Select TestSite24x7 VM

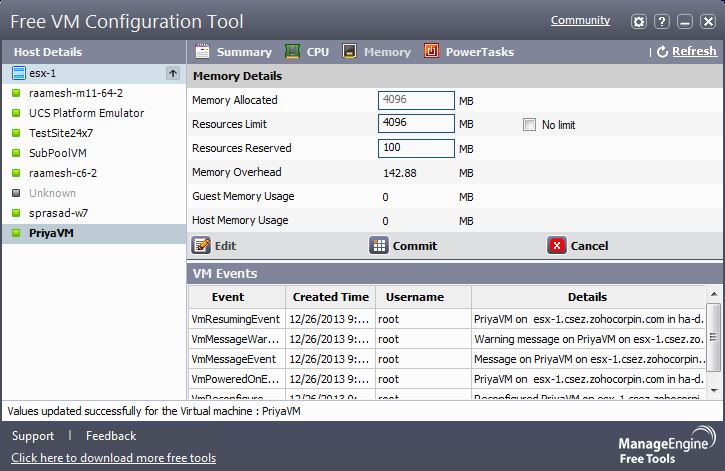(x=94, y=133)
